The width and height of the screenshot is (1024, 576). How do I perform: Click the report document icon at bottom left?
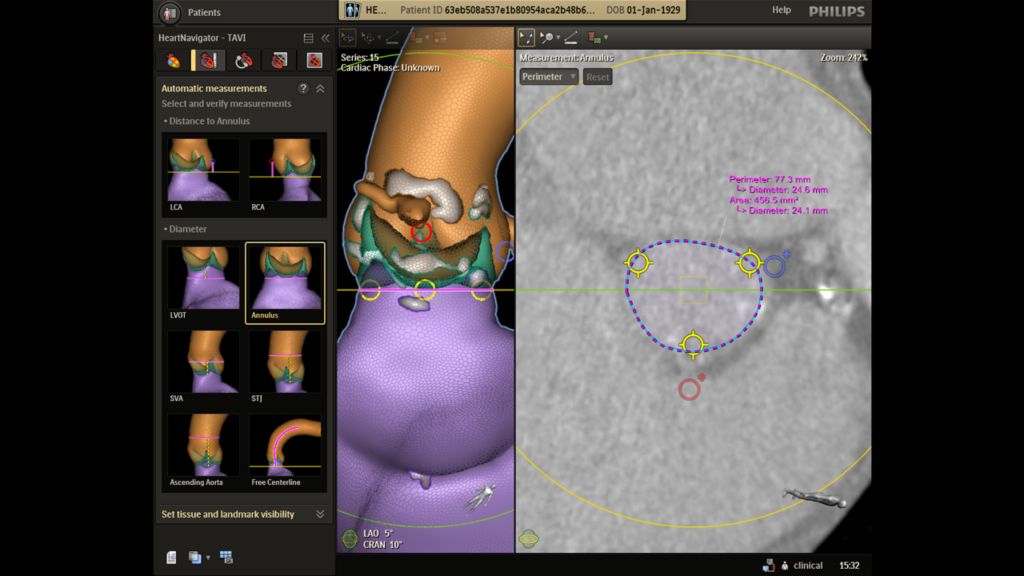pos(171,557)
